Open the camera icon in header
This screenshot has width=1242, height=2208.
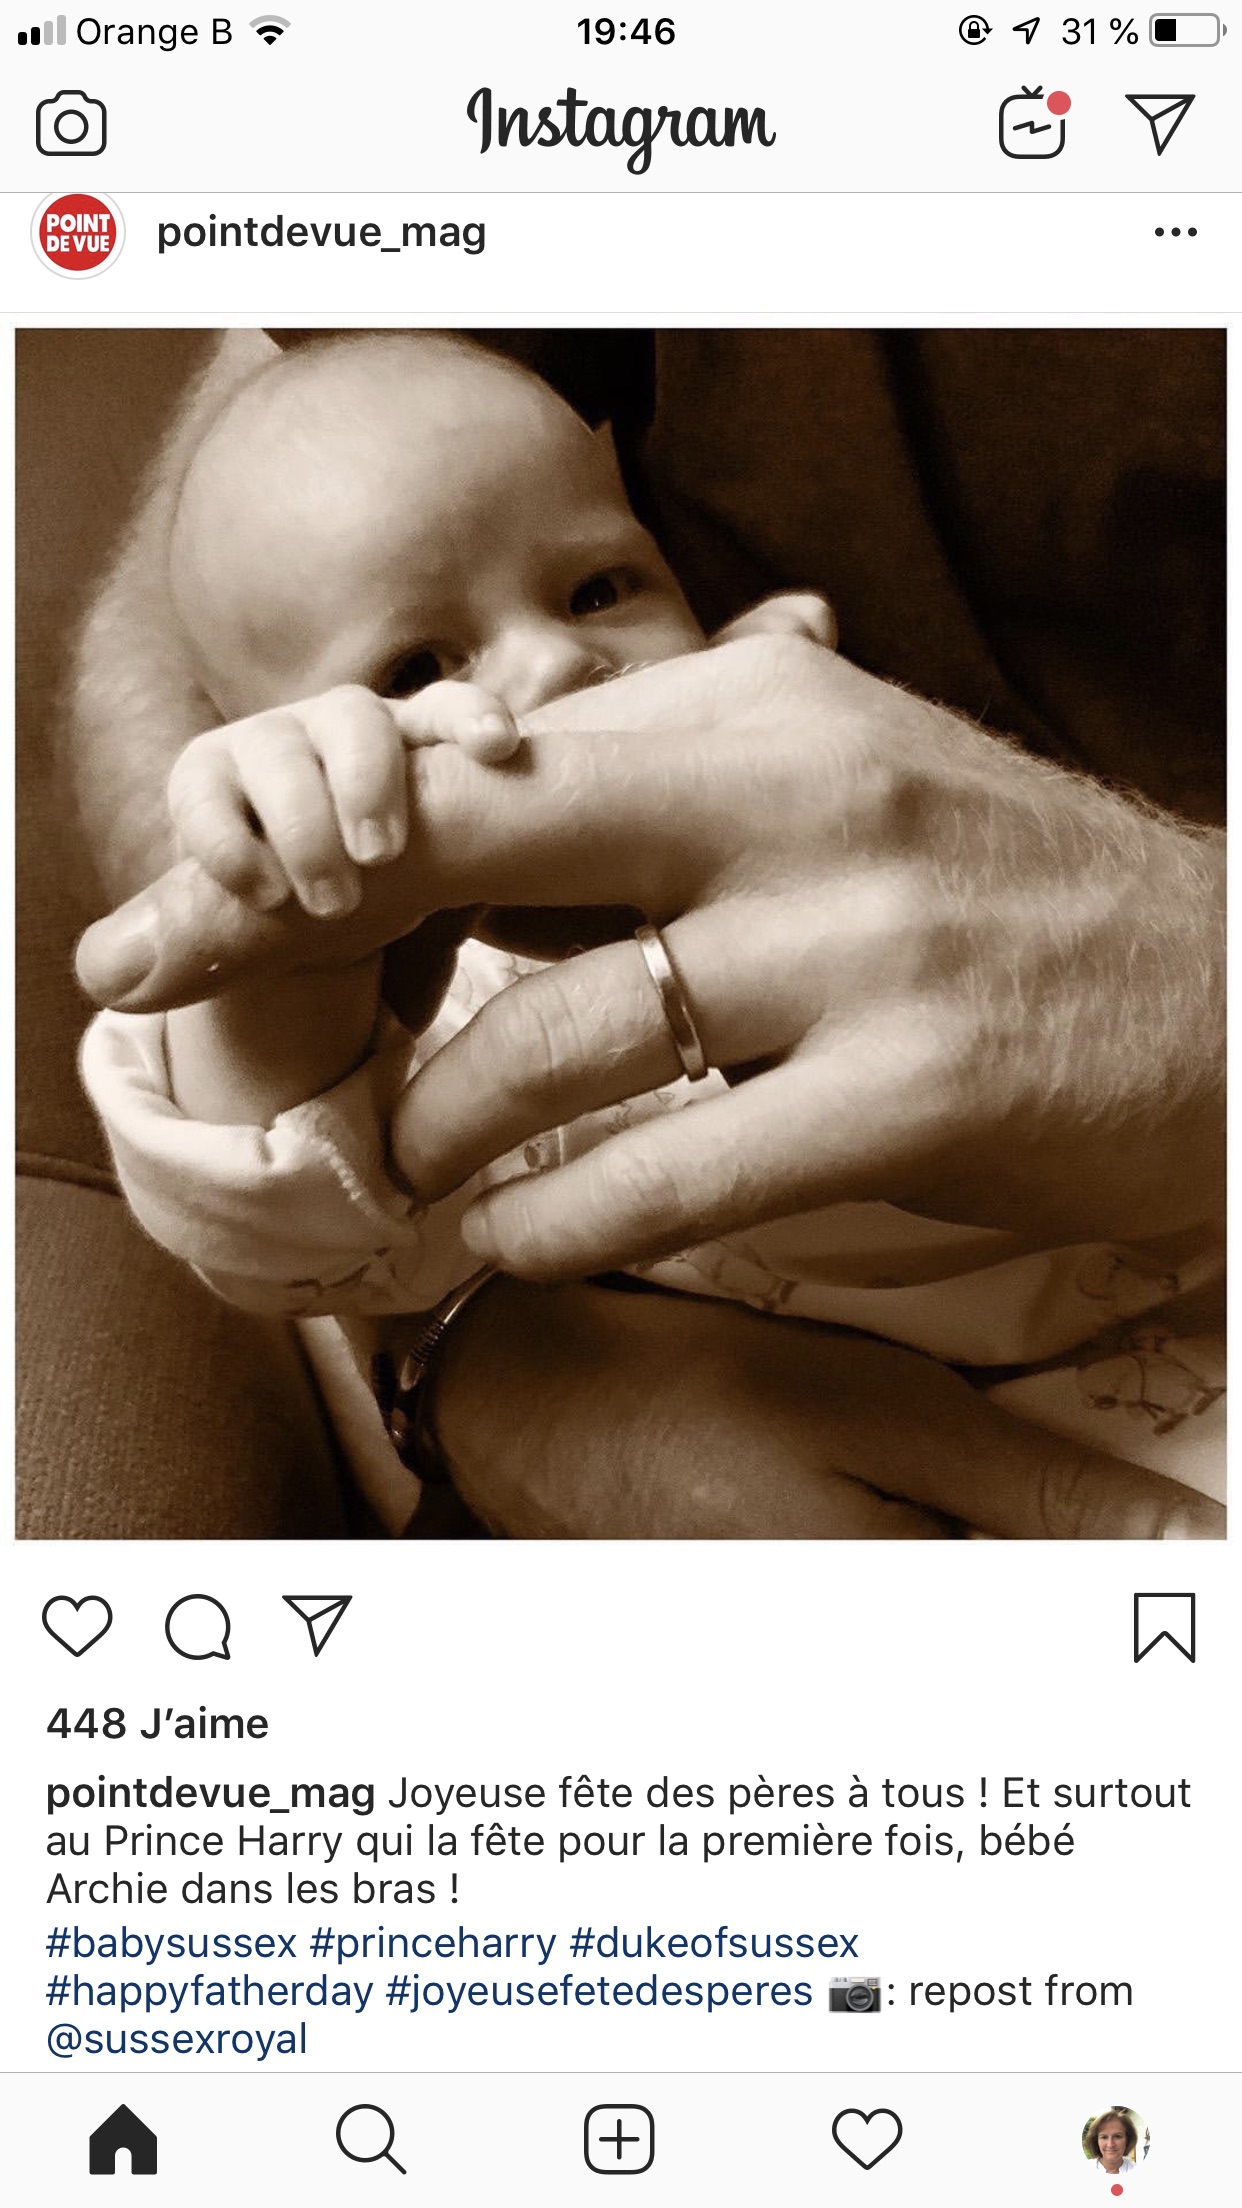71,124
